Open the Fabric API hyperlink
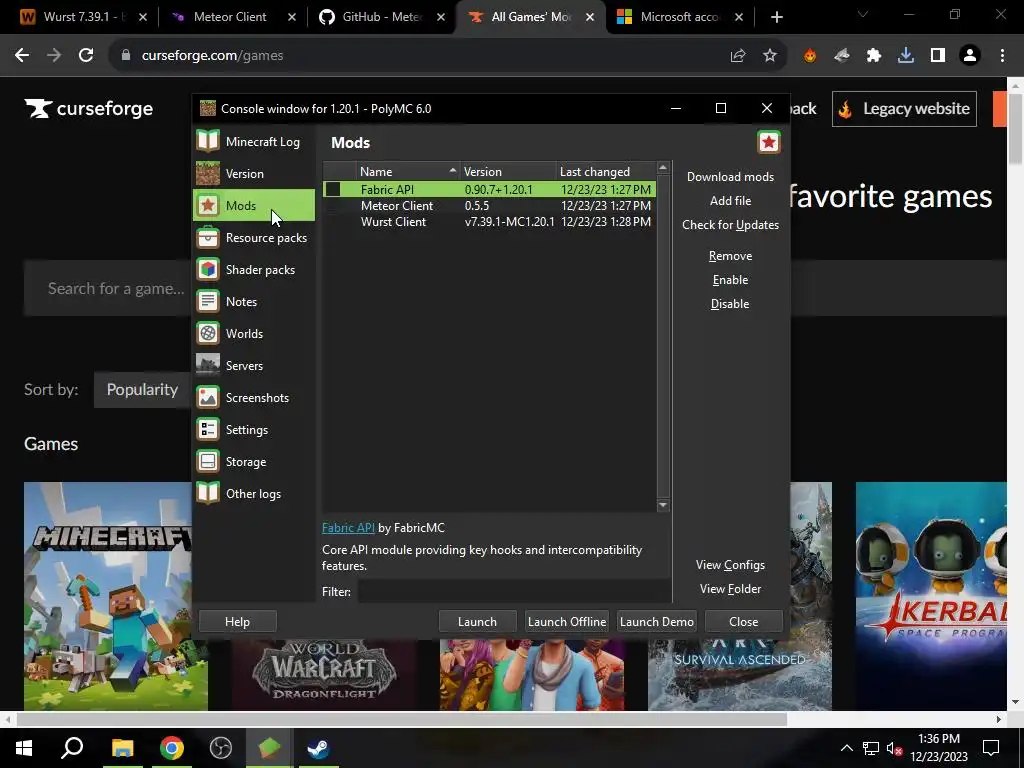 point(348,528)
